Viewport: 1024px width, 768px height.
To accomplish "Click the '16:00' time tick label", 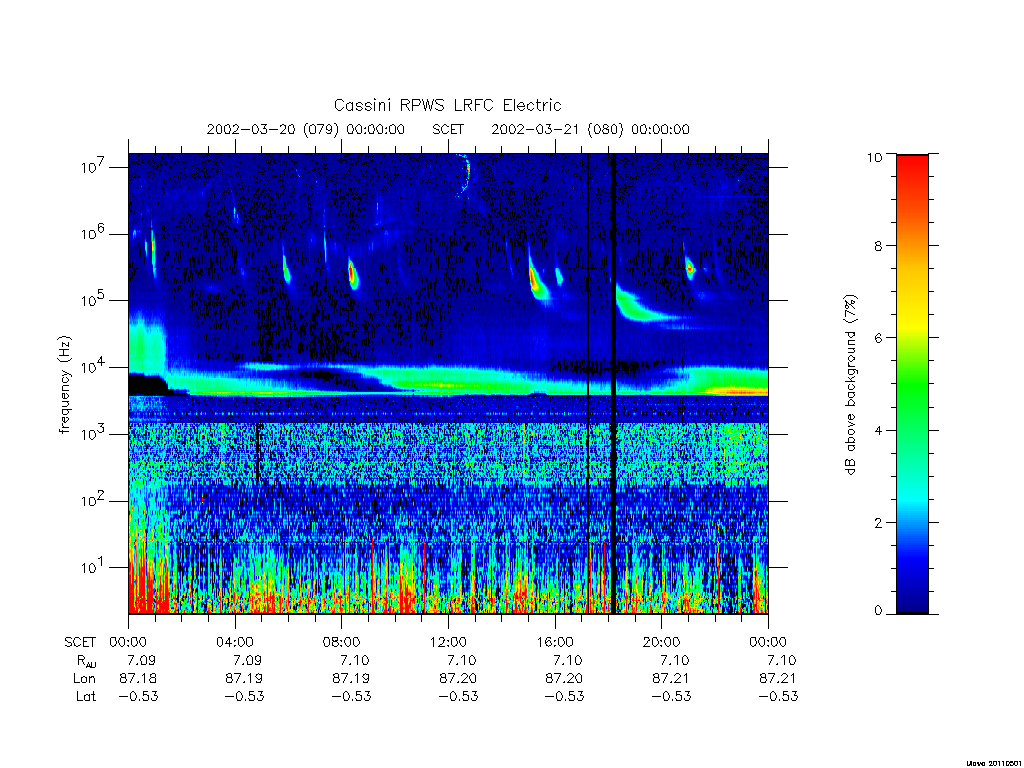I will coord(554,643).
